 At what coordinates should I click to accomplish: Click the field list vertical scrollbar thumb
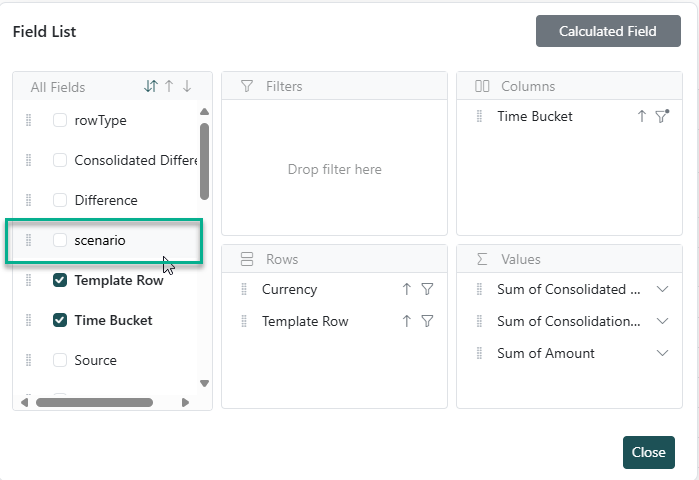[x=205, y=160]
